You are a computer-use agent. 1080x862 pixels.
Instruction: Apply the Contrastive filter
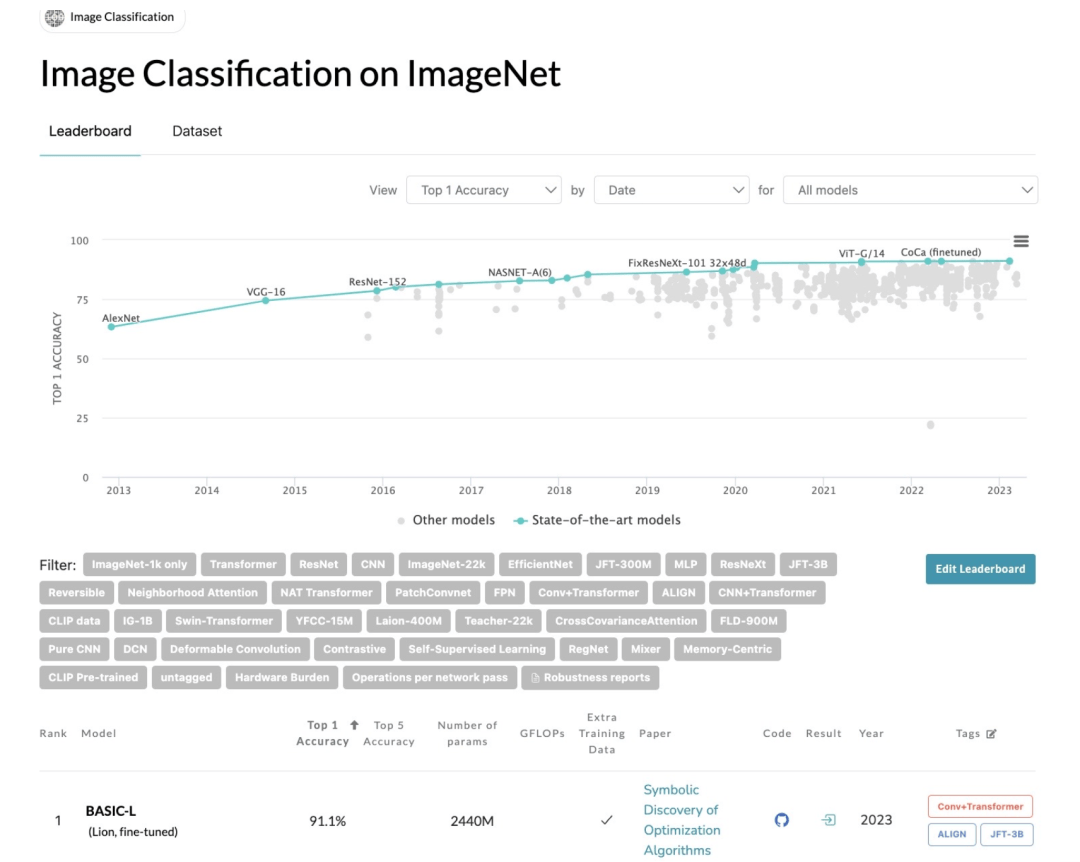(354, 649)
